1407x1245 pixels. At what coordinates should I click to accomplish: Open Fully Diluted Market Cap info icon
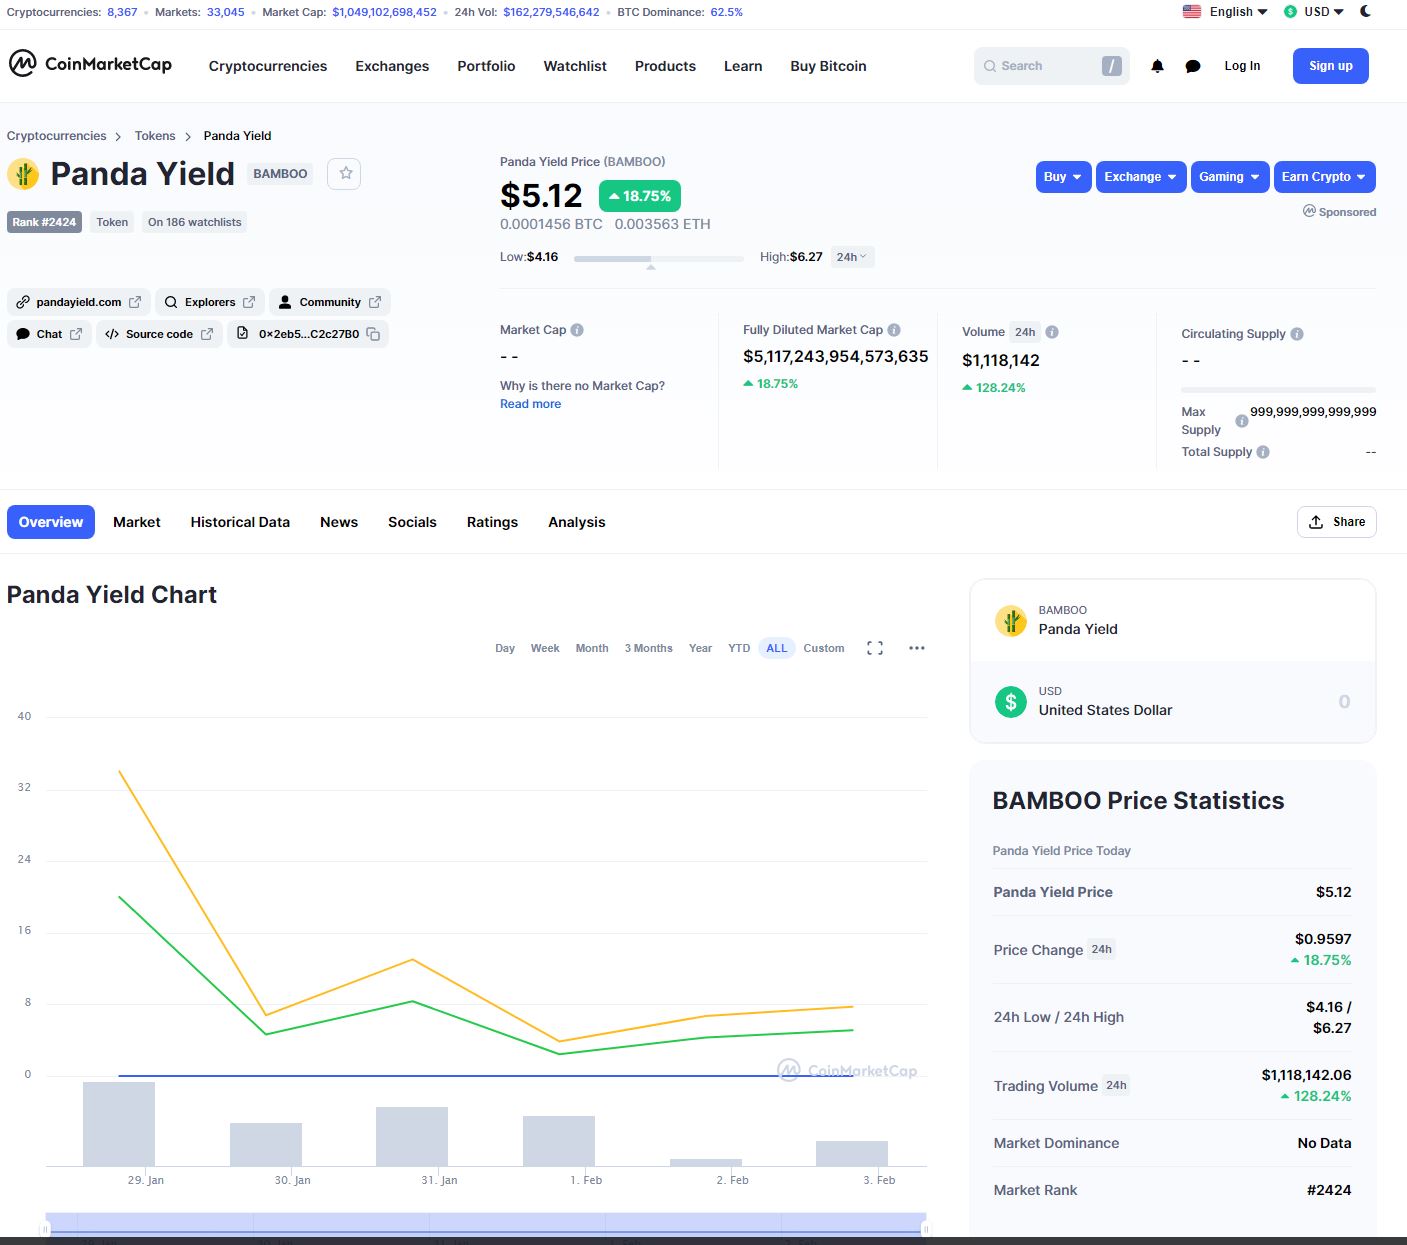894,330
